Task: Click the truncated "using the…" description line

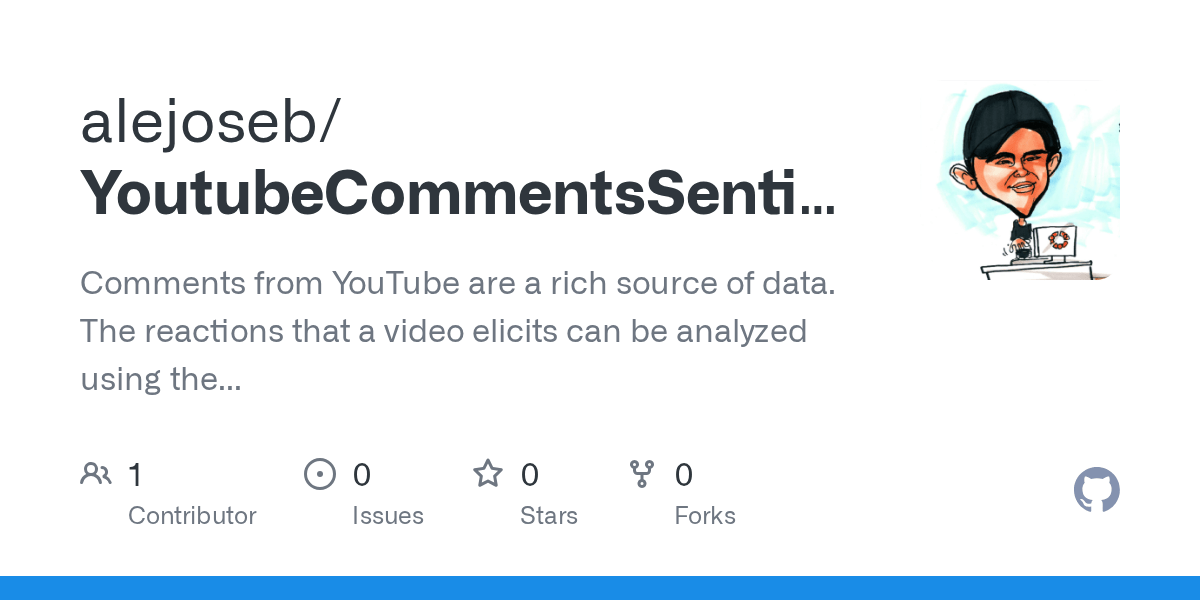Action: [160, 379]
